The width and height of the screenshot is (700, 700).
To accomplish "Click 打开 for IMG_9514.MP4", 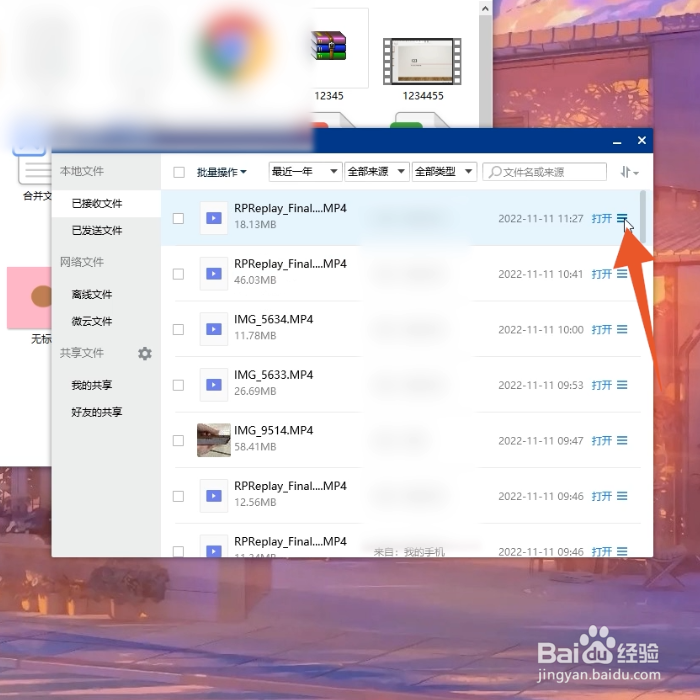I will tap(601, 441).
